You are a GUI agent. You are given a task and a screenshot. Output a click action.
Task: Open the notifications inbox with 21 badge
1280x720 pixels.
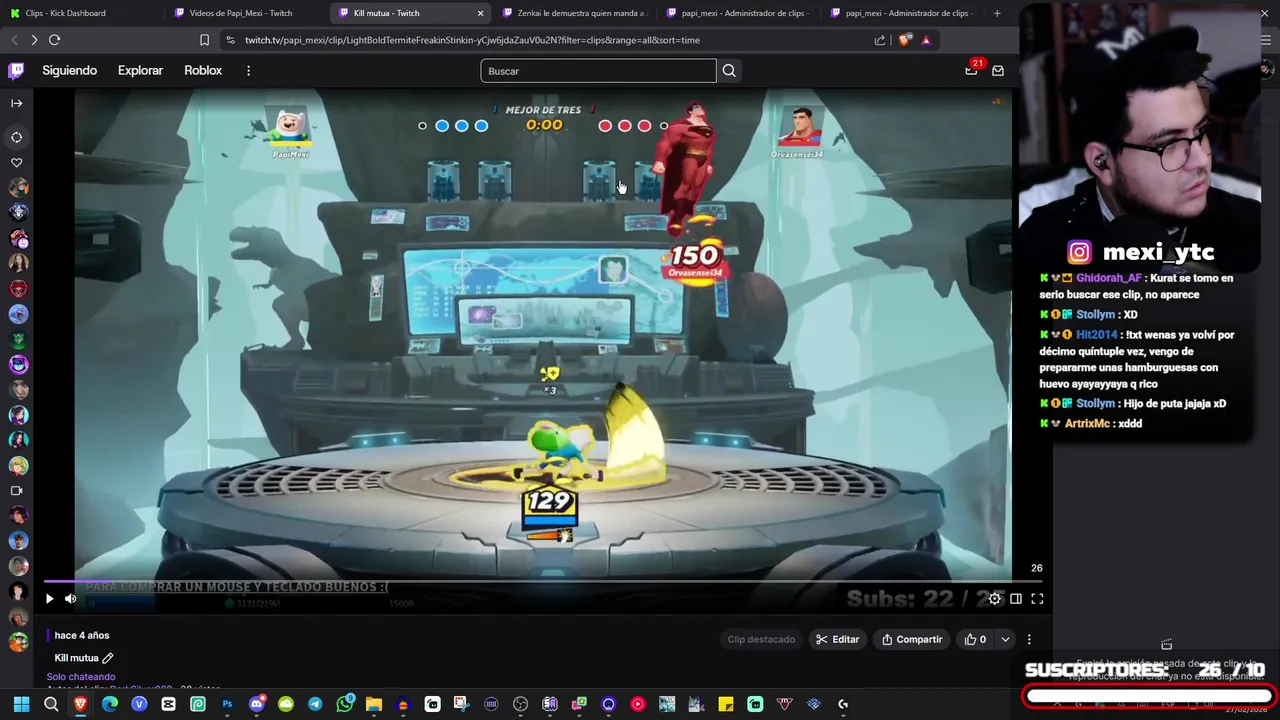click(x=971, y=70)
